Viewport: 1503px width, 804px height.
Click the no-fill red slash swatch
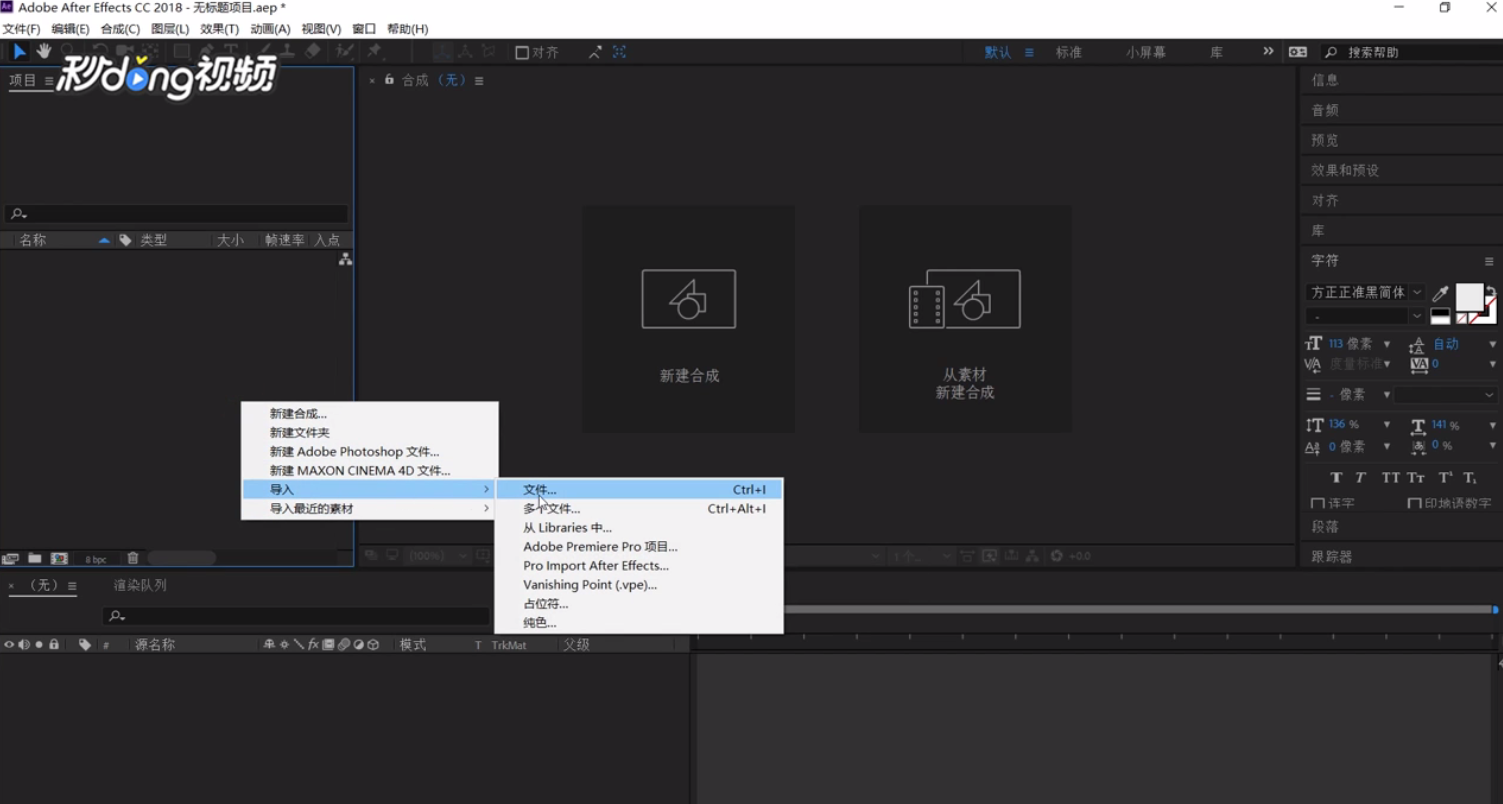point(1462,318)
